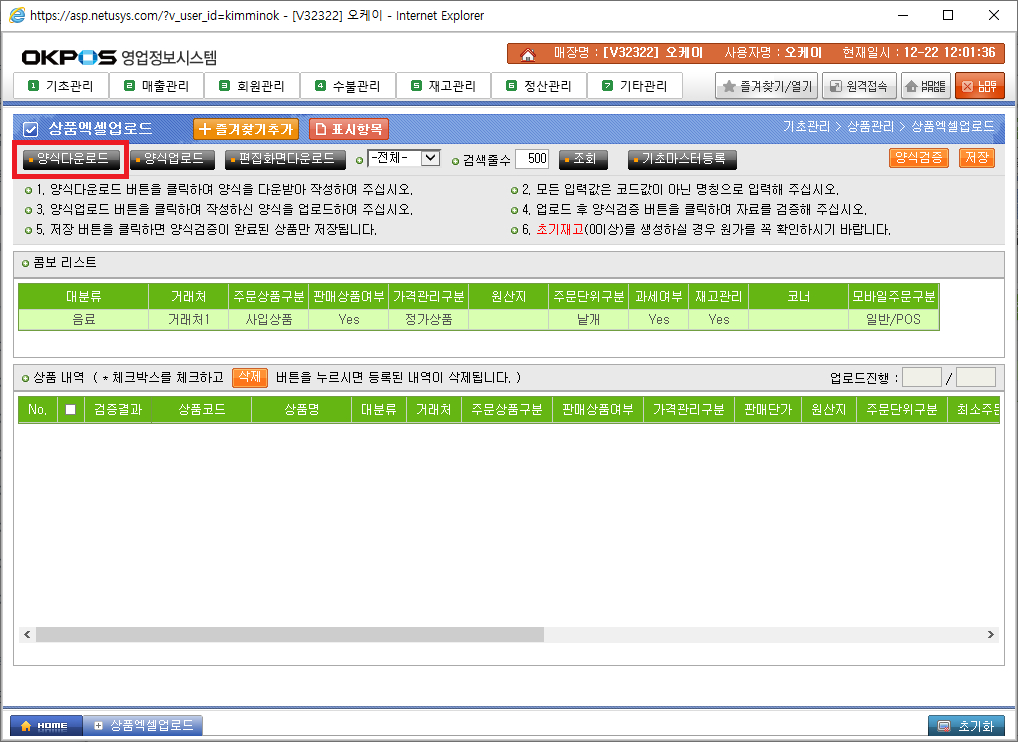Screen dimensions: 1018x742
Task: Open the 표시항목 display items button
Action: [349, 129]
